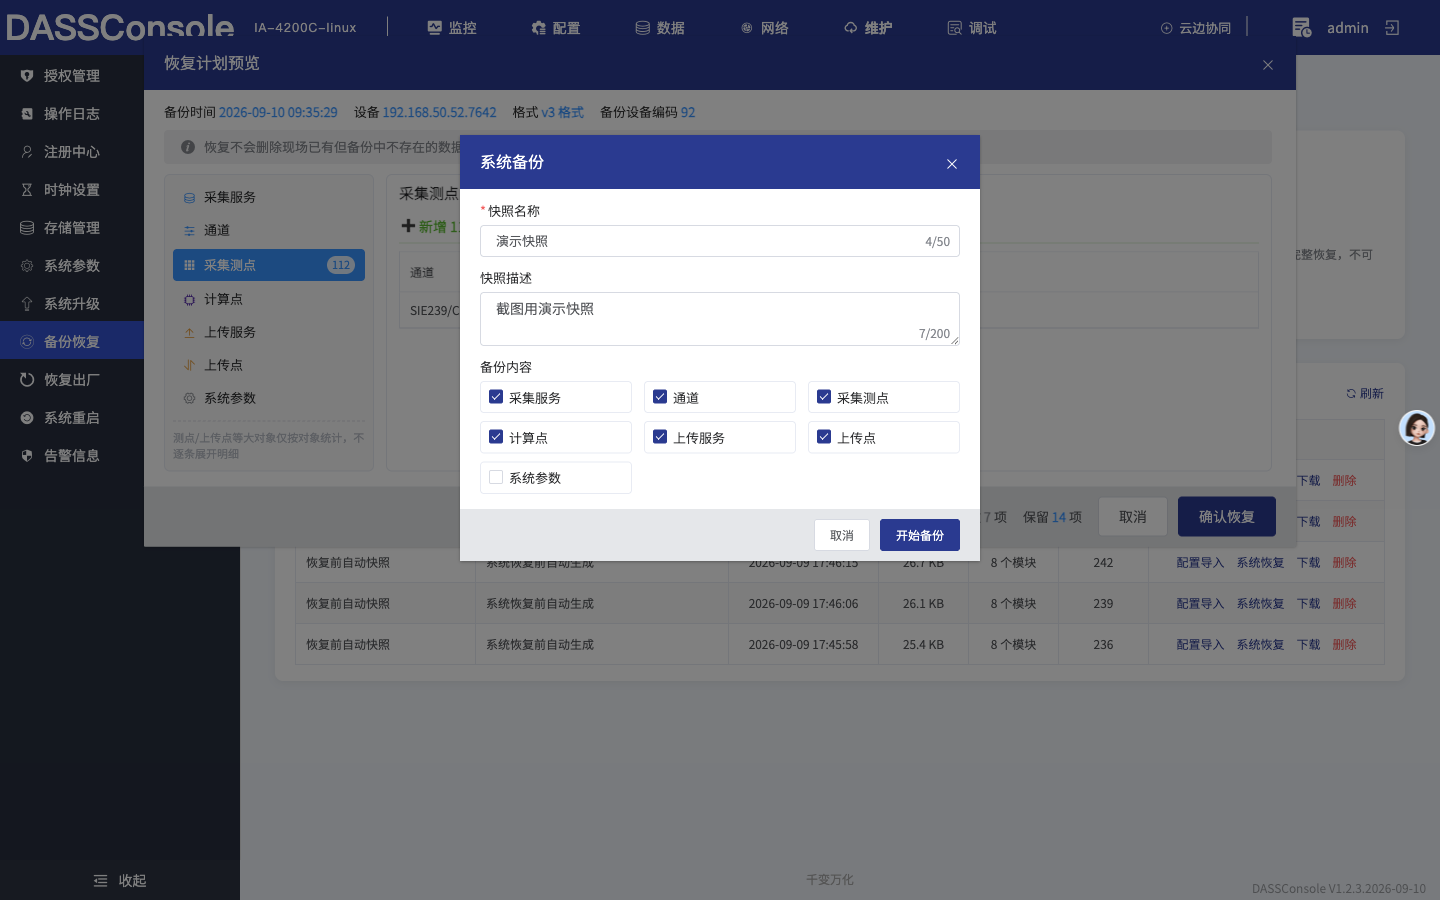Image resolution: width=1440 pixels, height=900 pixels.
Task: Click the server settings icon before admin
Action: point(1301,28)
